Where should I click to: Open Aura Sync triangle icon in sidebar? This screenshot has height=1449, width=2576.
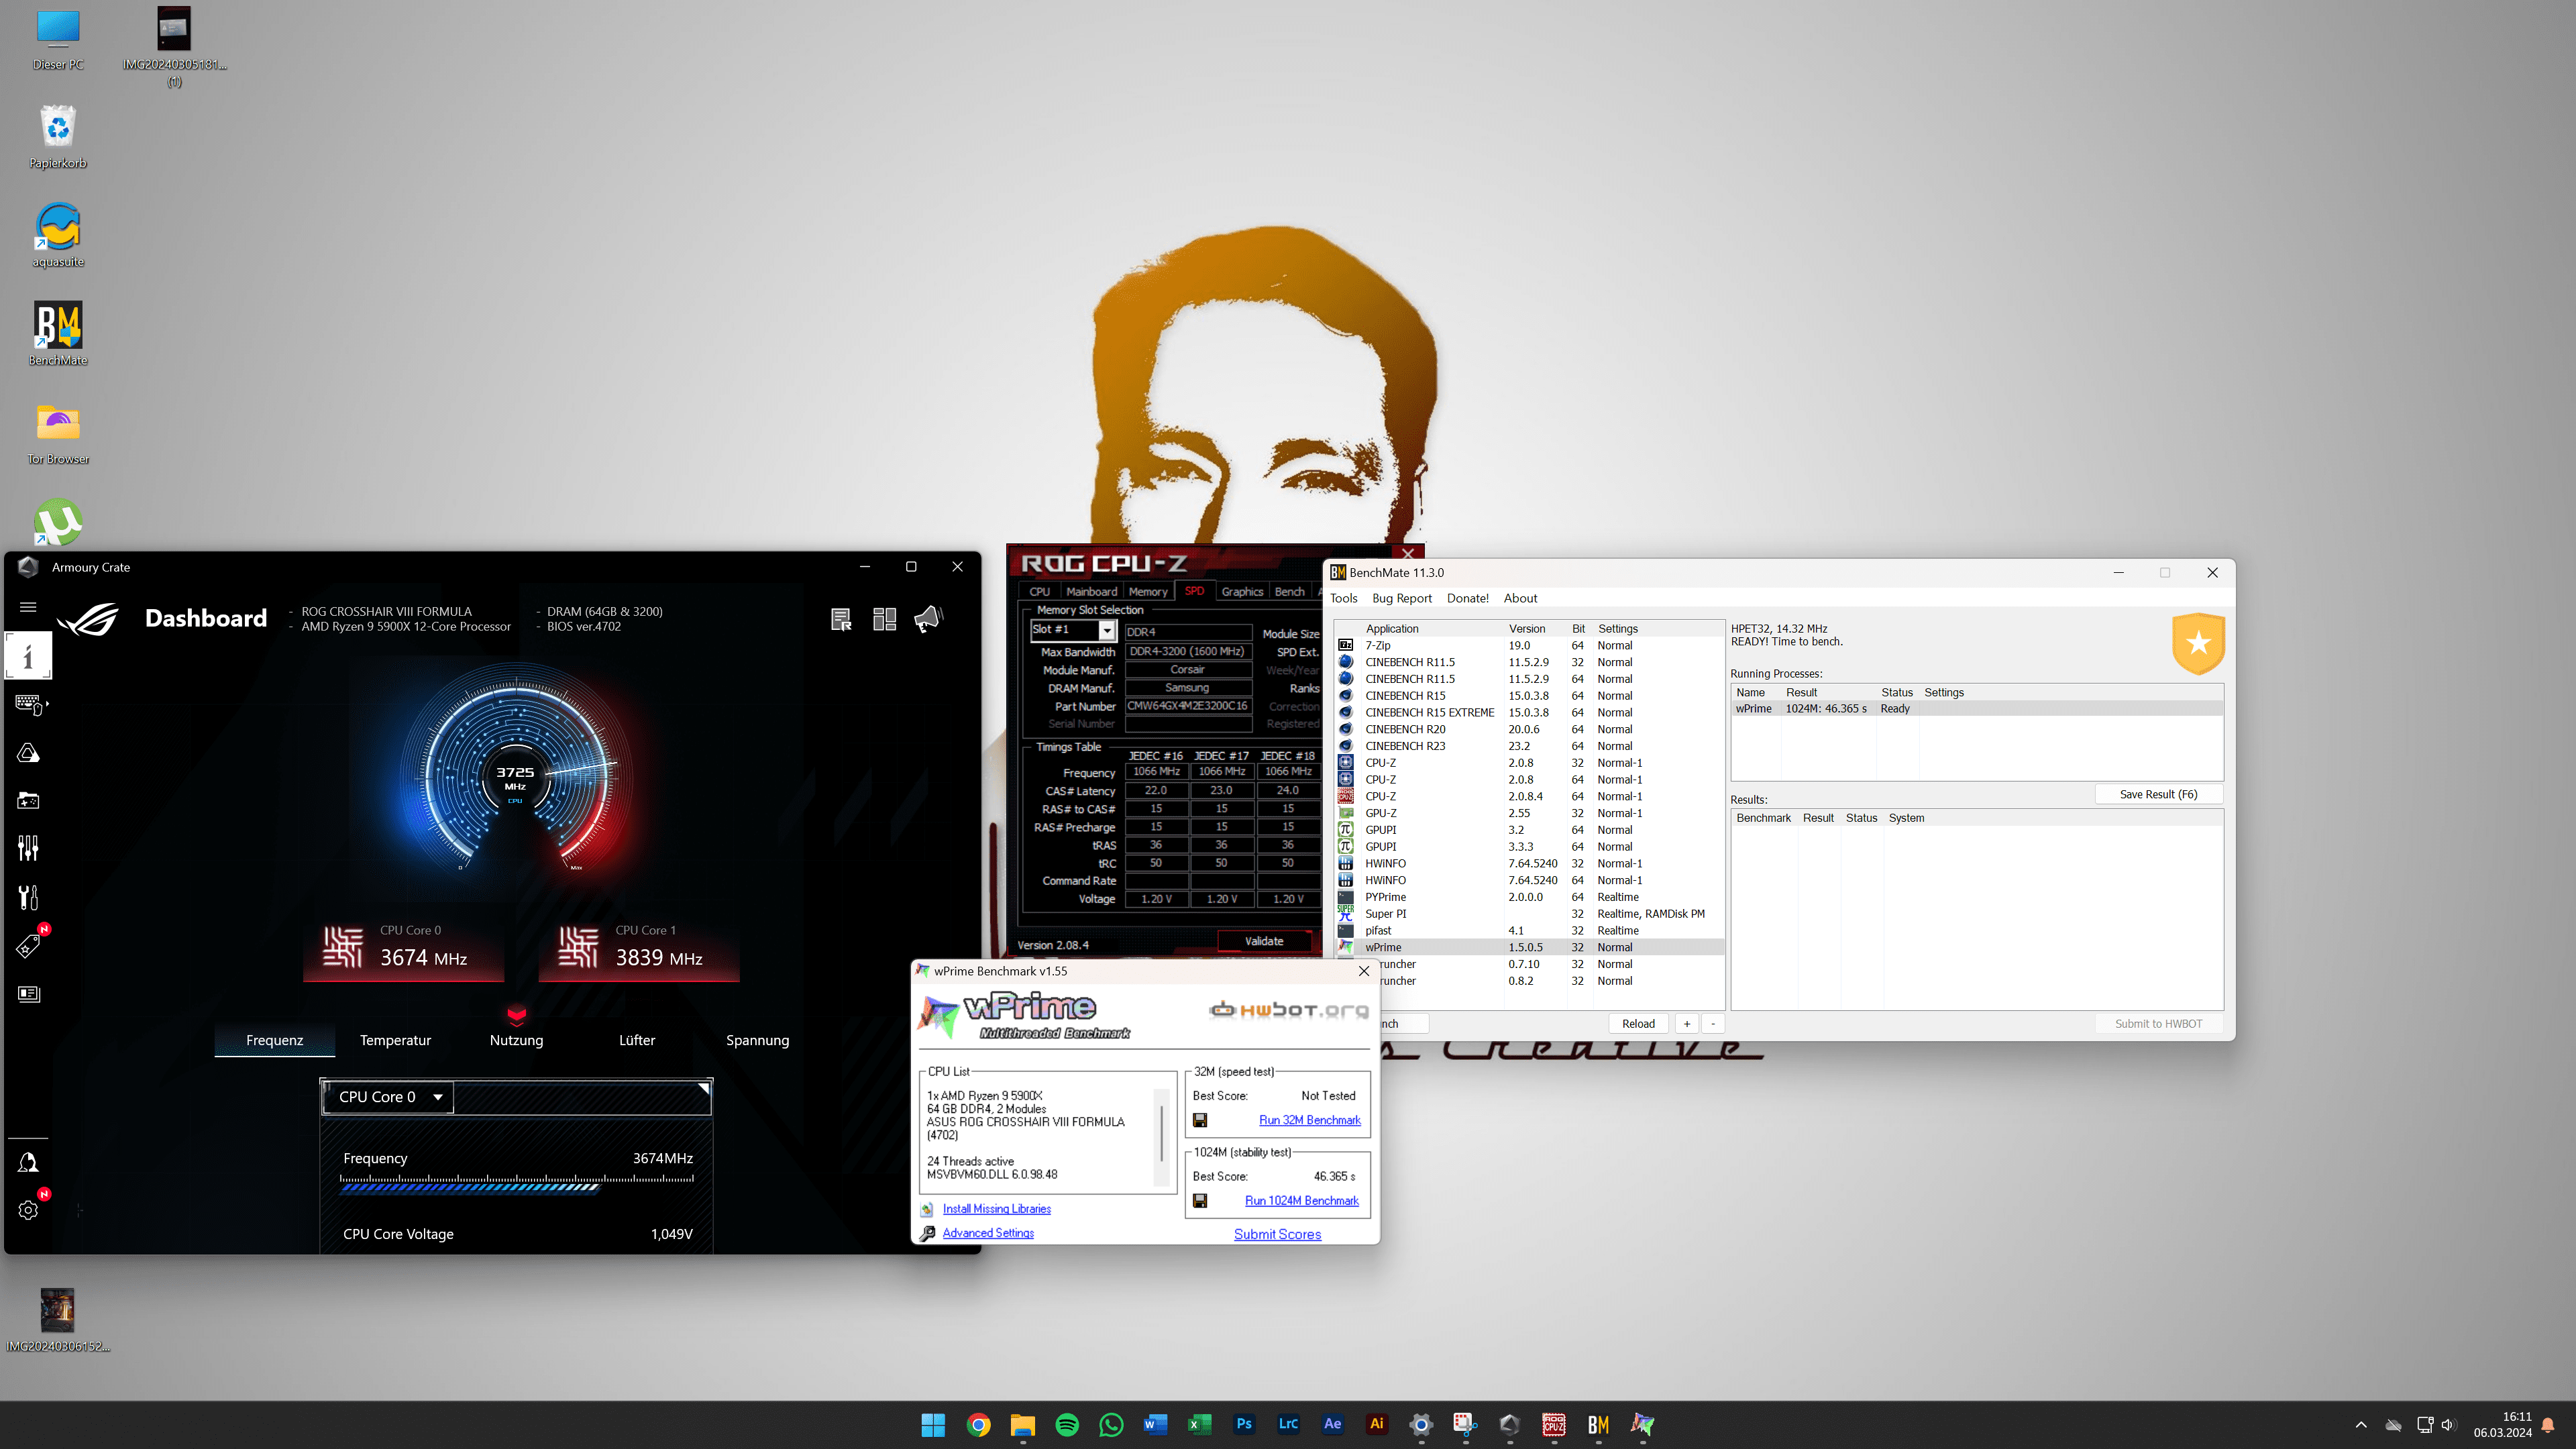coord(28,753)
